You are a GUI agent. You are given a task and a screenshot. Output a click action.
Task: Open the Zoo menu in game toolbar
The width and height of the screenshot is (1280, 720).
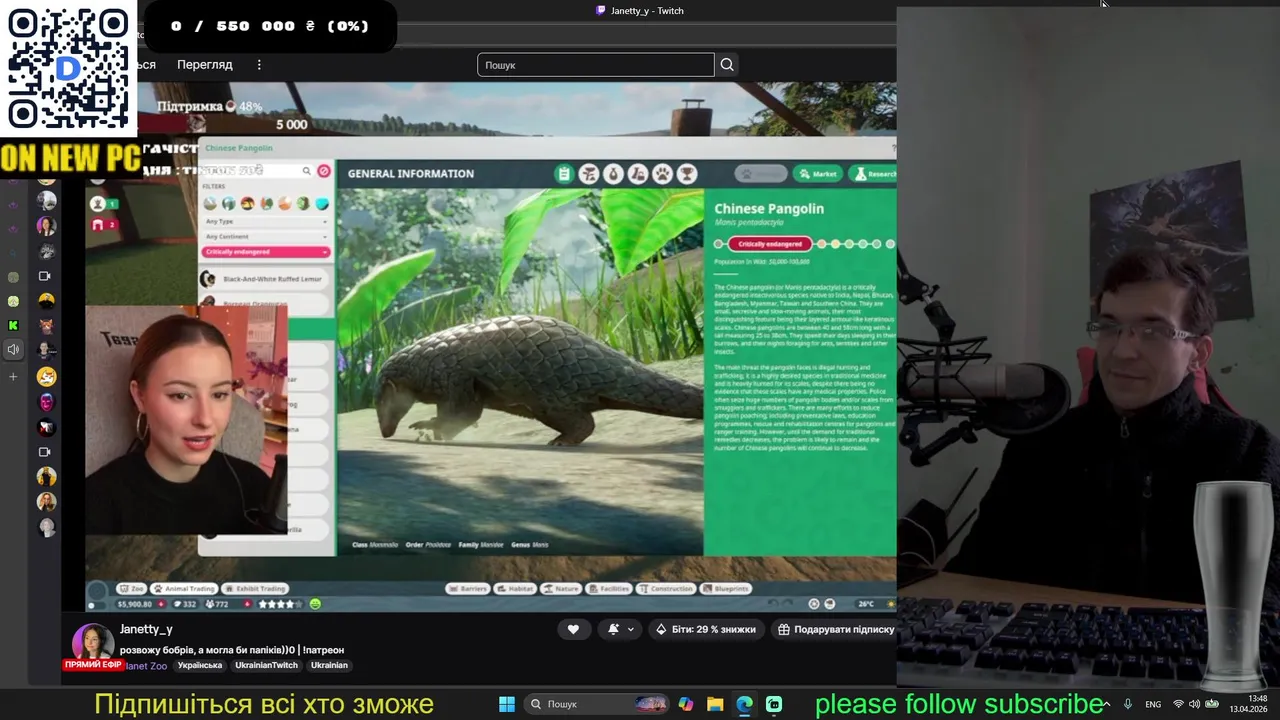131,589
